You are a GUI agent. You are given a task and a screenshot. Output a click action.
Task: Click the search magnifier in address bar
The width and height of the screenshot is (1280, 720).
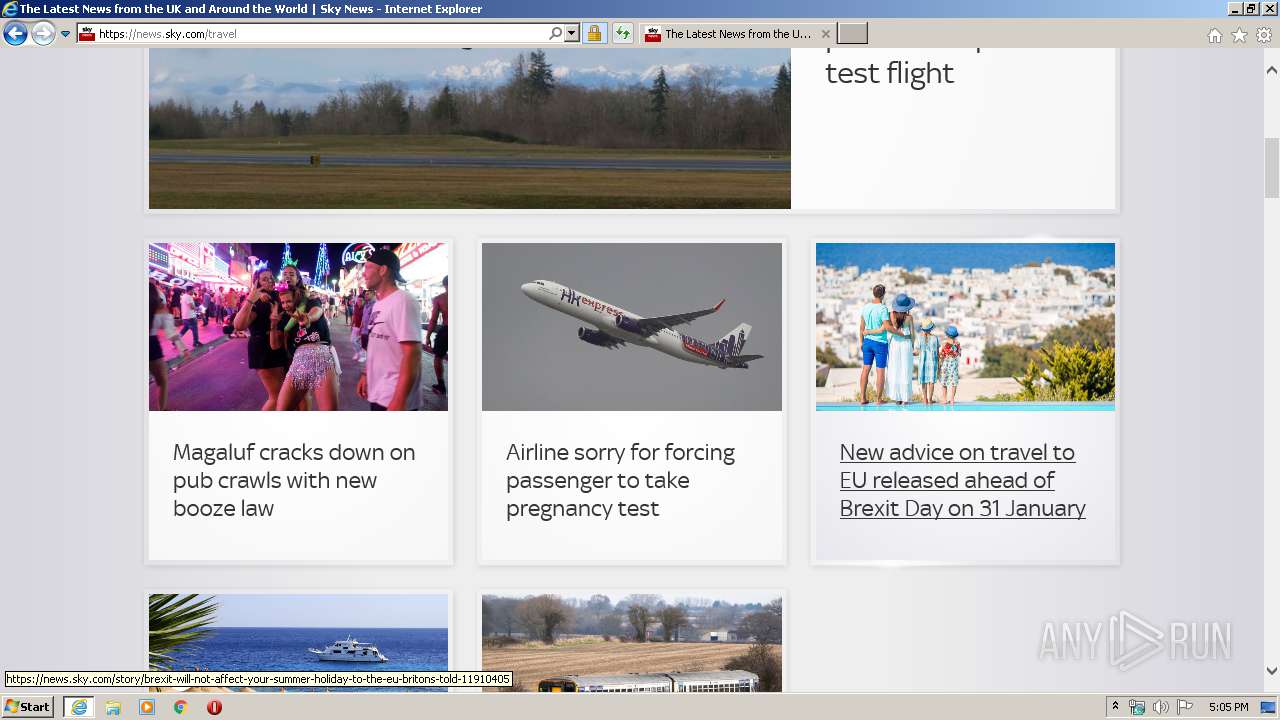point(556,34)
